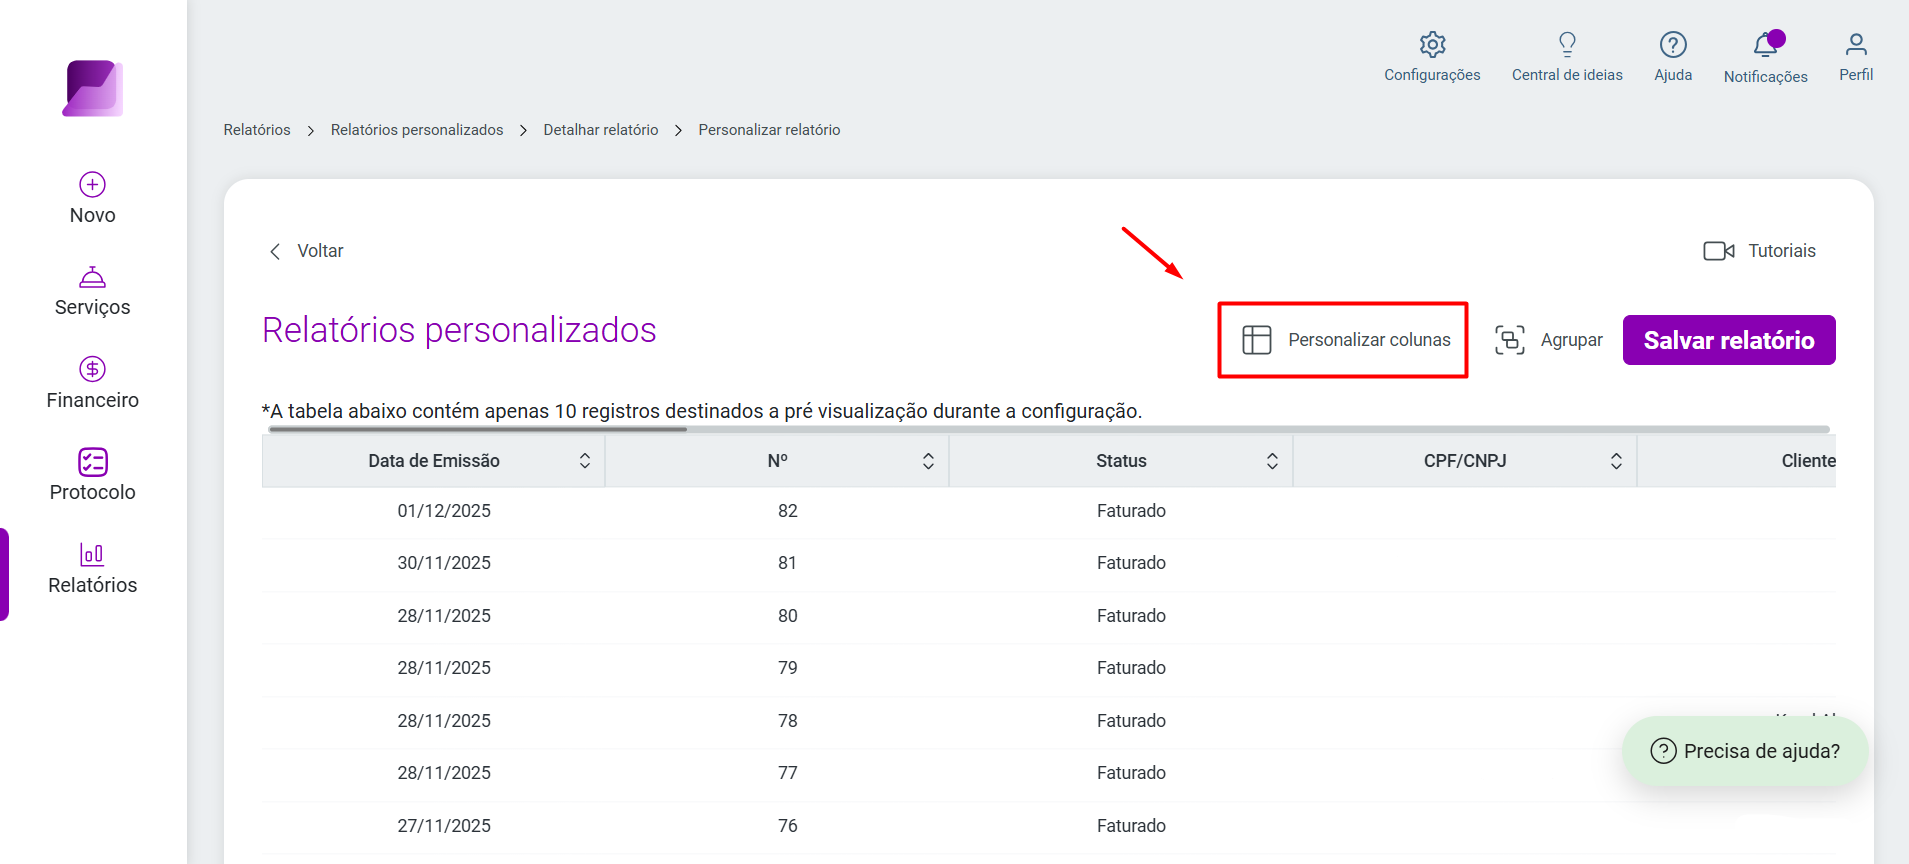Click the Agrupar group icon
This screenshot has width=1909, height=864.
(x=1510, y=340)
